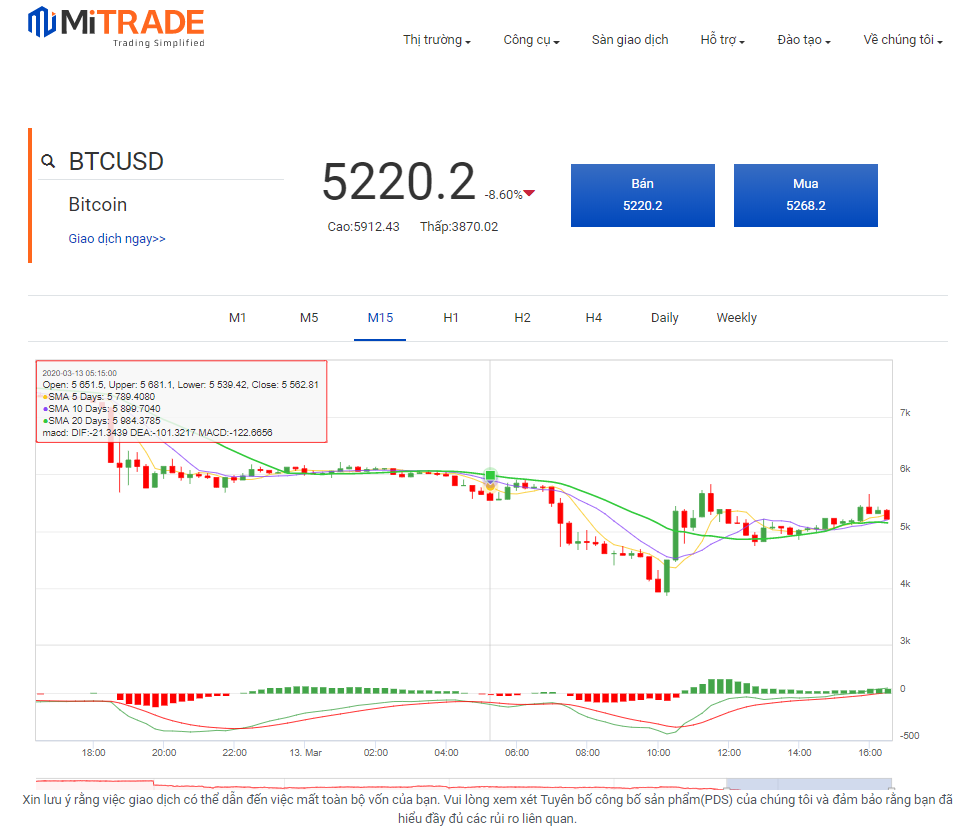The height and width of the screenshot is (828, 971).
Task: Click the search magnifier icon beside BTCUSD
Action: pos(48,161)
